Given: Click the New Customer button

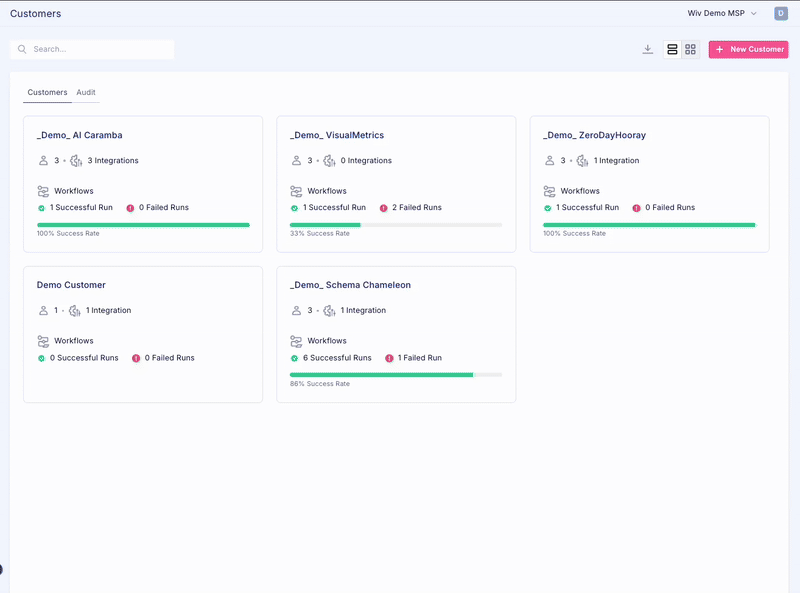Looking at the screenshot, I should click(748, 49).
